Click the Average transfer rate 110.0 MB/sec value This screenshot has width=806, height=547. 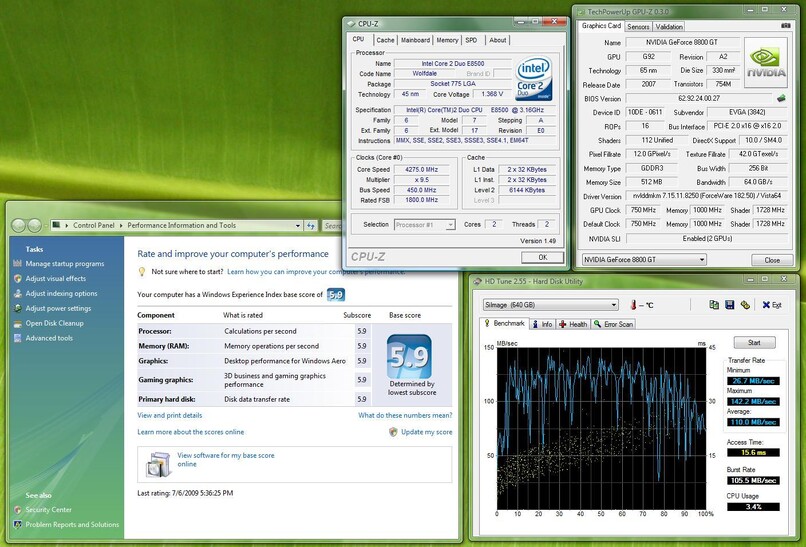click(x=753, y=422)
